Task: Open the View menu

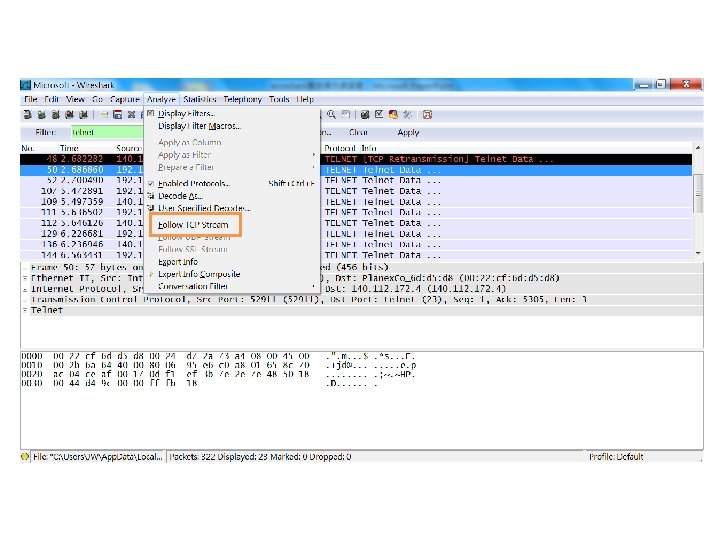Action: click(x=75, y=99)
